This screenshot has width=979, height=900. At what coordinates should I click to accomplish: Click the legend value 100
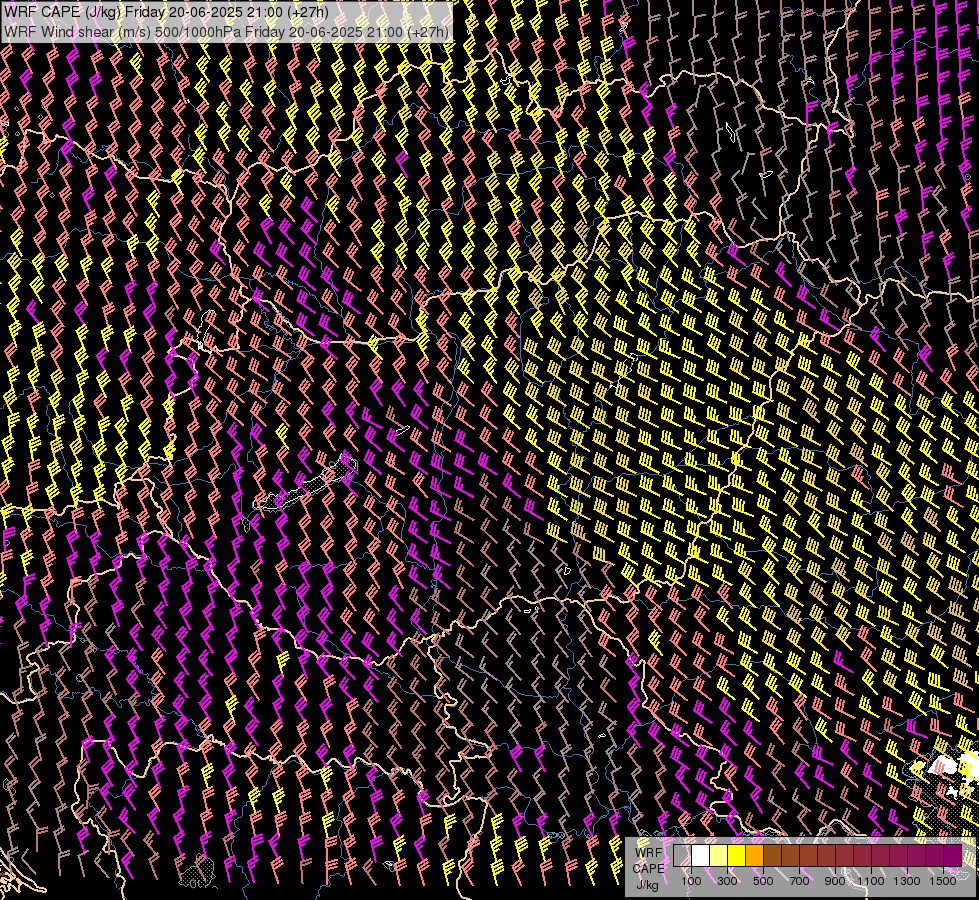coord(691,881)
